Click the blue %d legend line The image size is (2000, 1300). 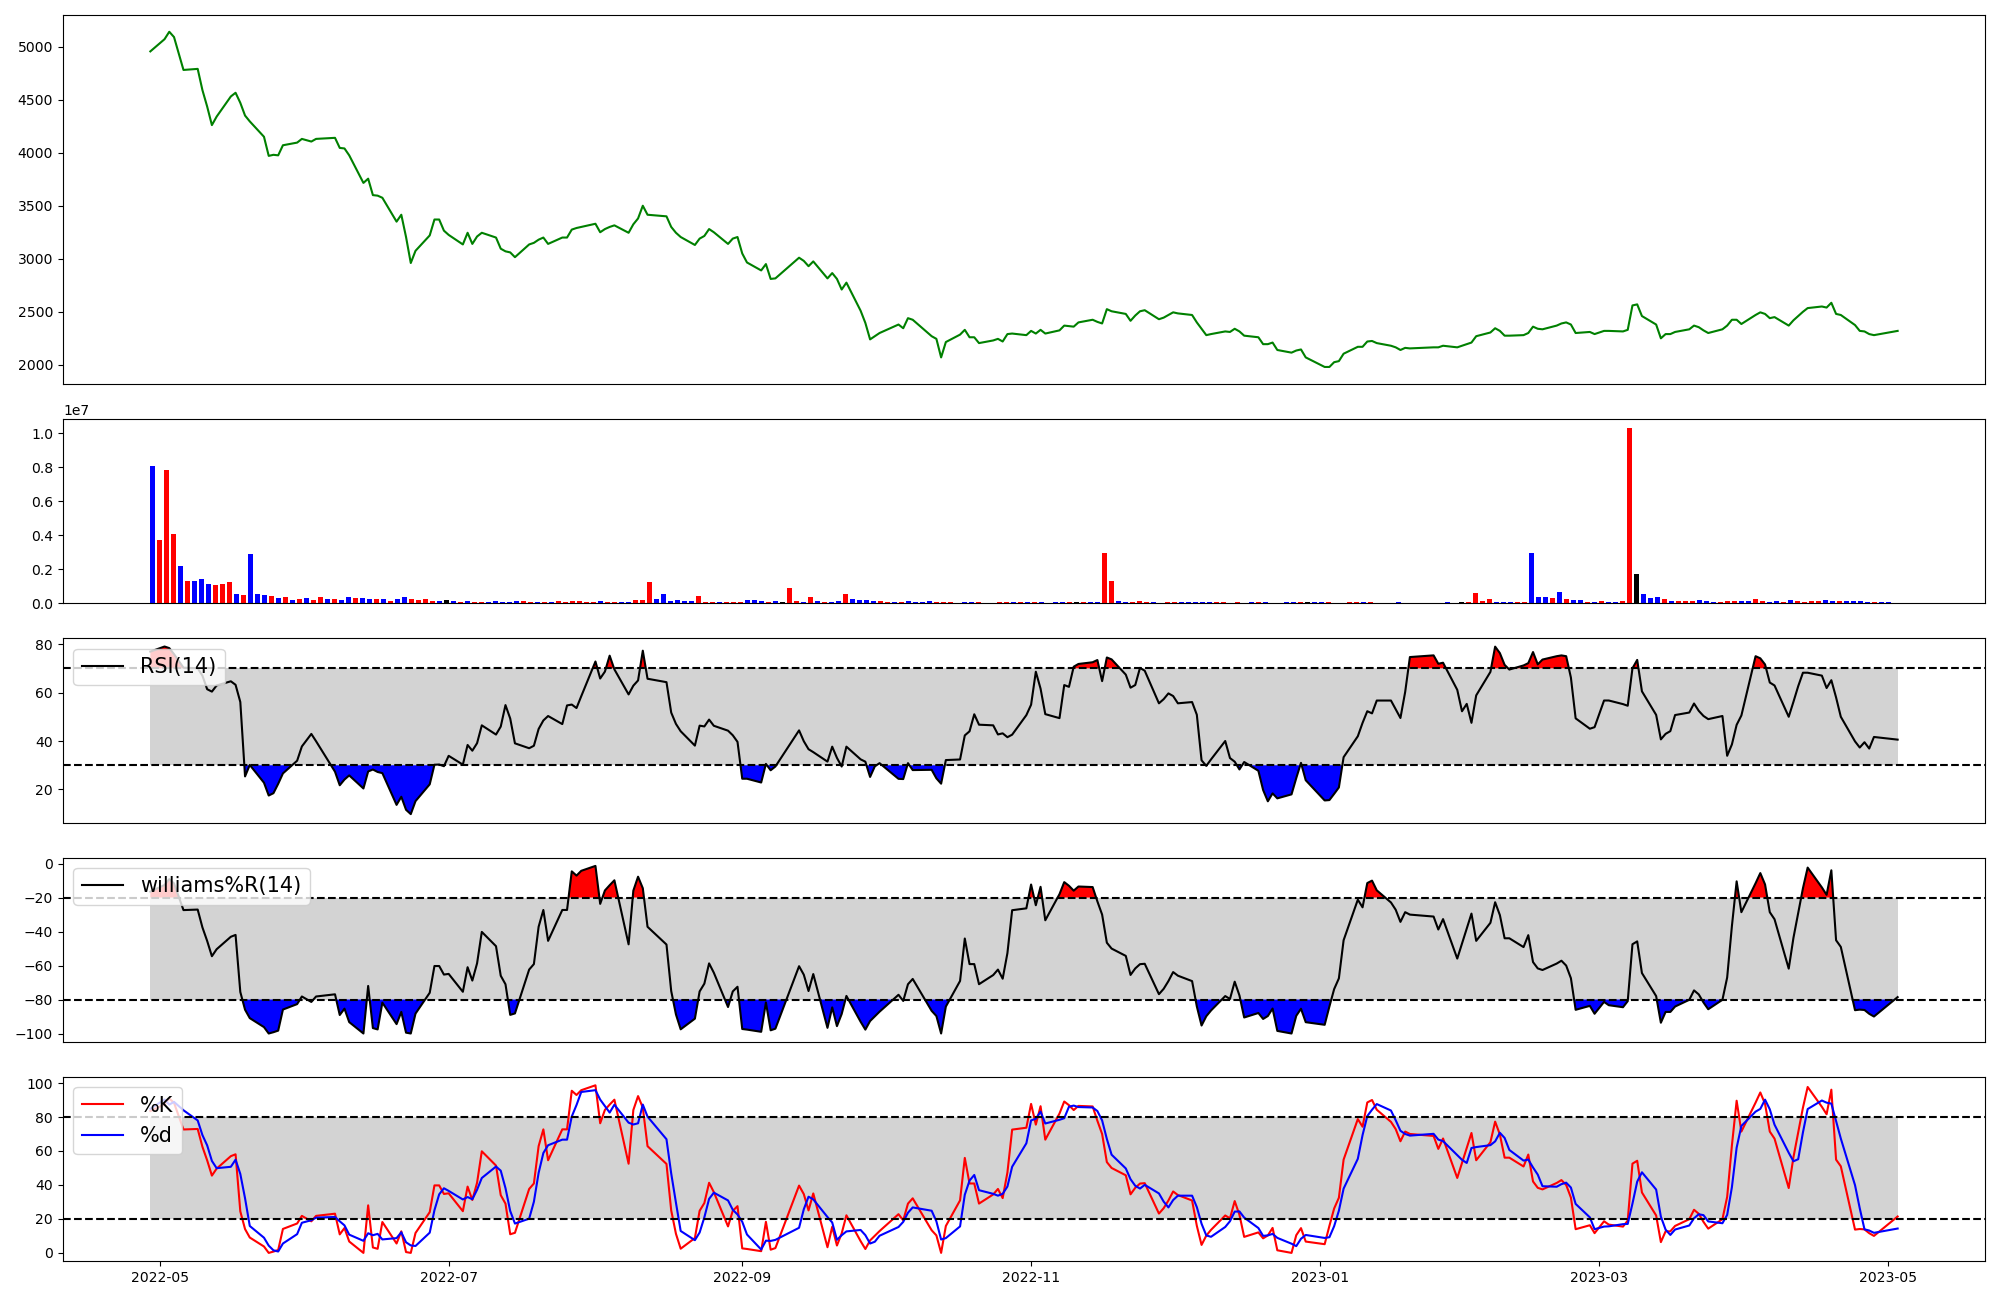[102, 1135]
